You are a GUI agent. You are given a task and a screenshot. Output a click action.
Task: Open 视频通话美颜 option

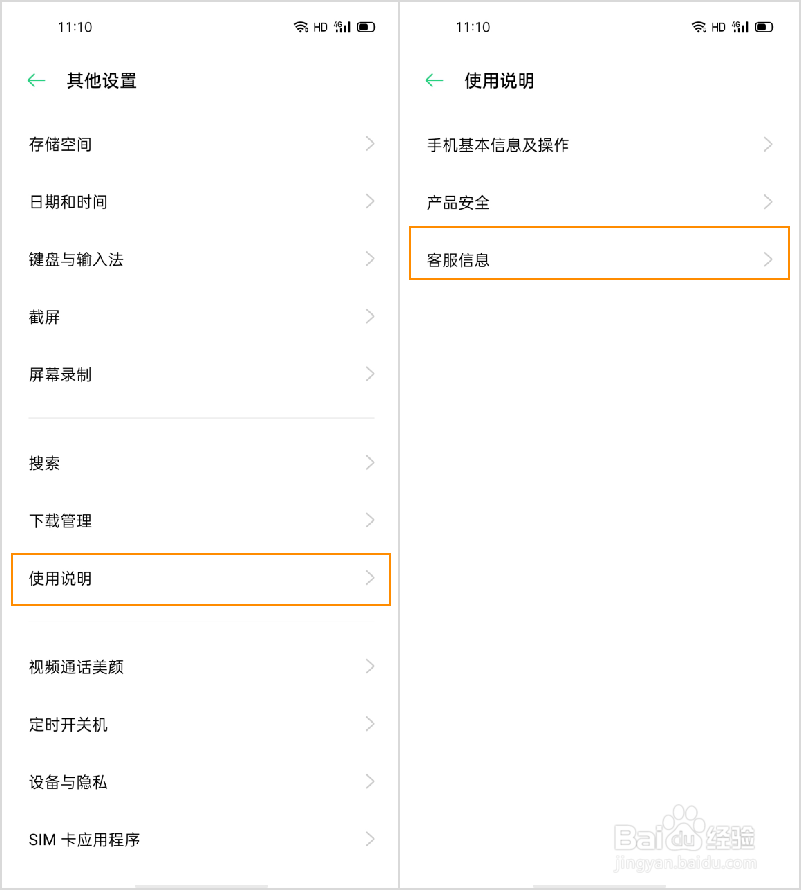point(201,666)
